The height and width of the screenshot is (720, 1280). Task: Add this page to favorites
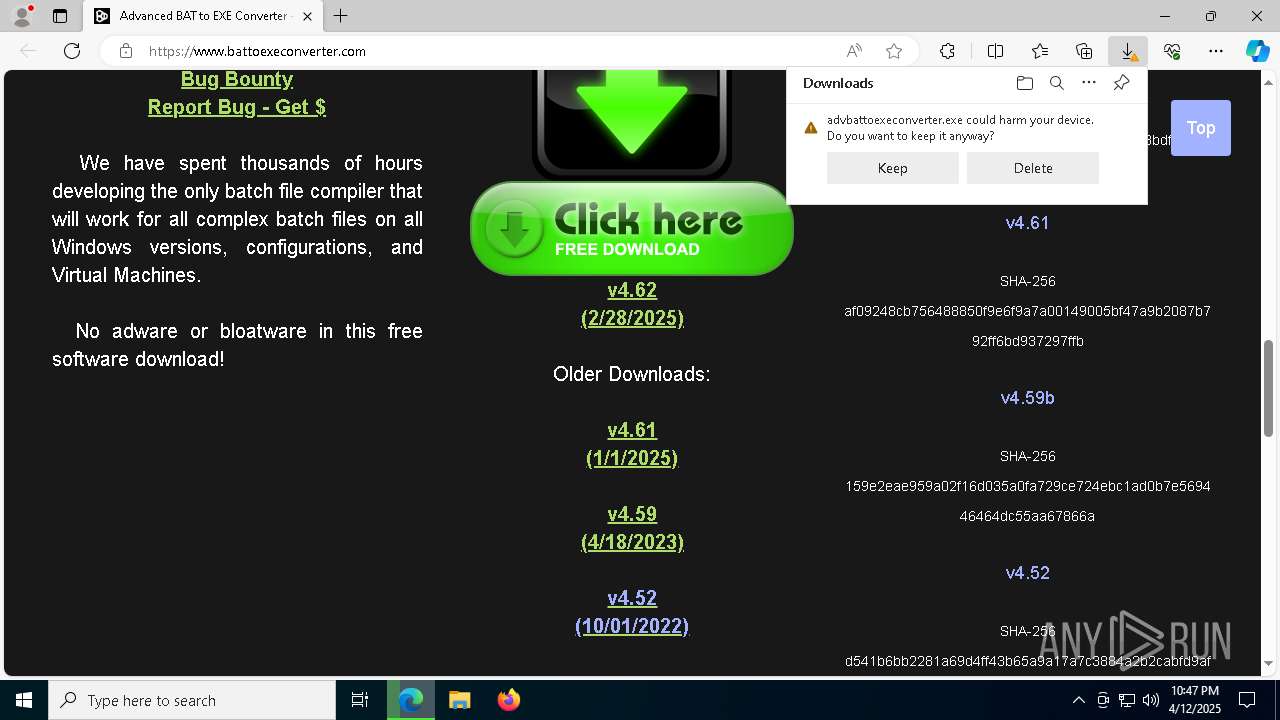894,51
